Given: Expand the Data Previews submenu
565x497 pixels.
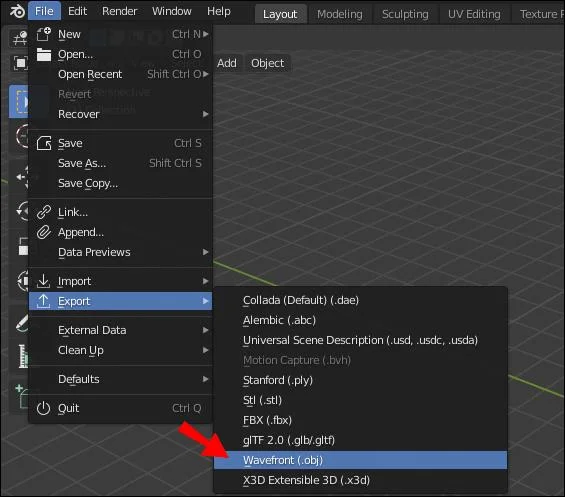Looking at the screenshot, I should coord(121,252).
